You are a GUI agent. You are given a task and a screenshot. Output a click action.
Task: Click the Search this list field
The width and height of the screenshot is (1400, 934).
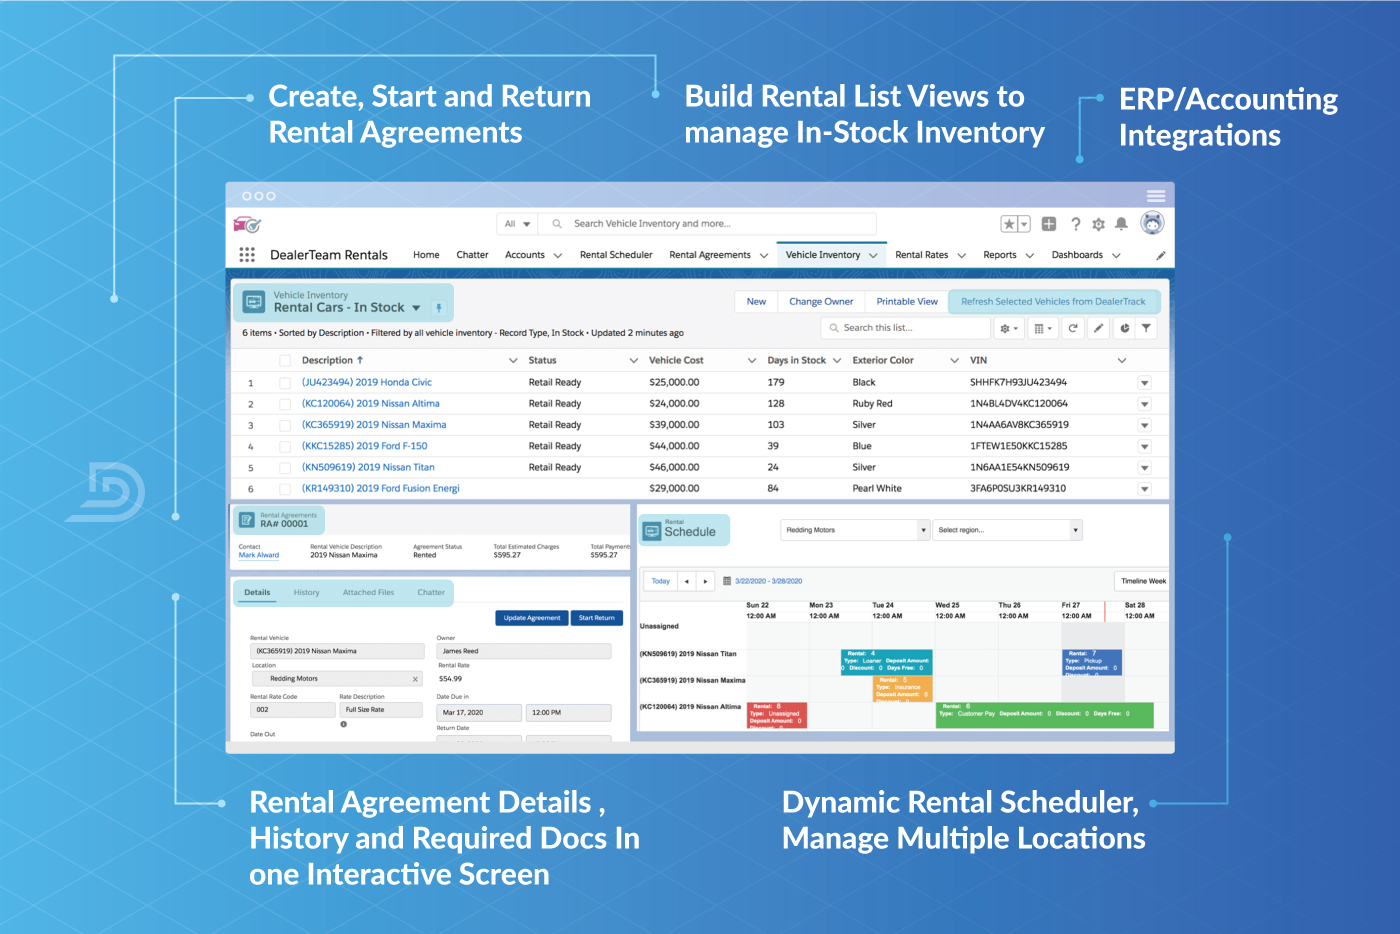pos(910,328)
